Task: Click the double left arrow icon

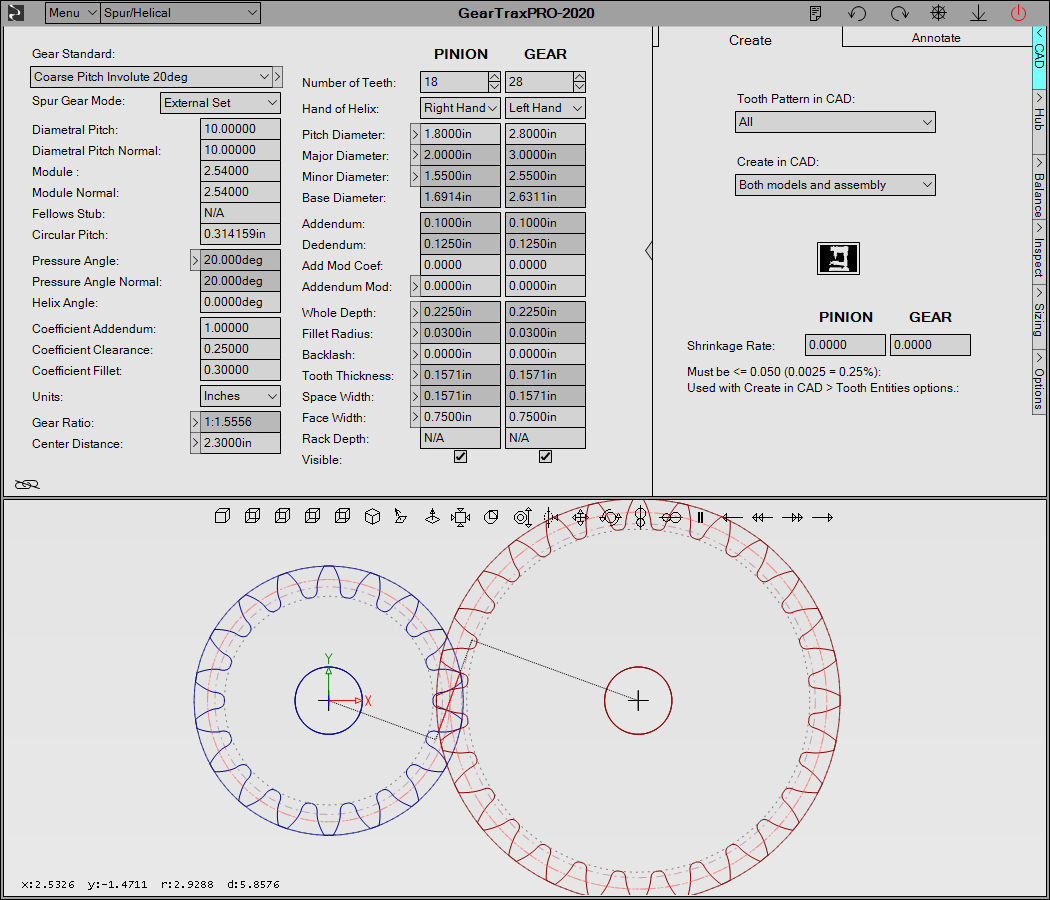Action: point(762,517)
